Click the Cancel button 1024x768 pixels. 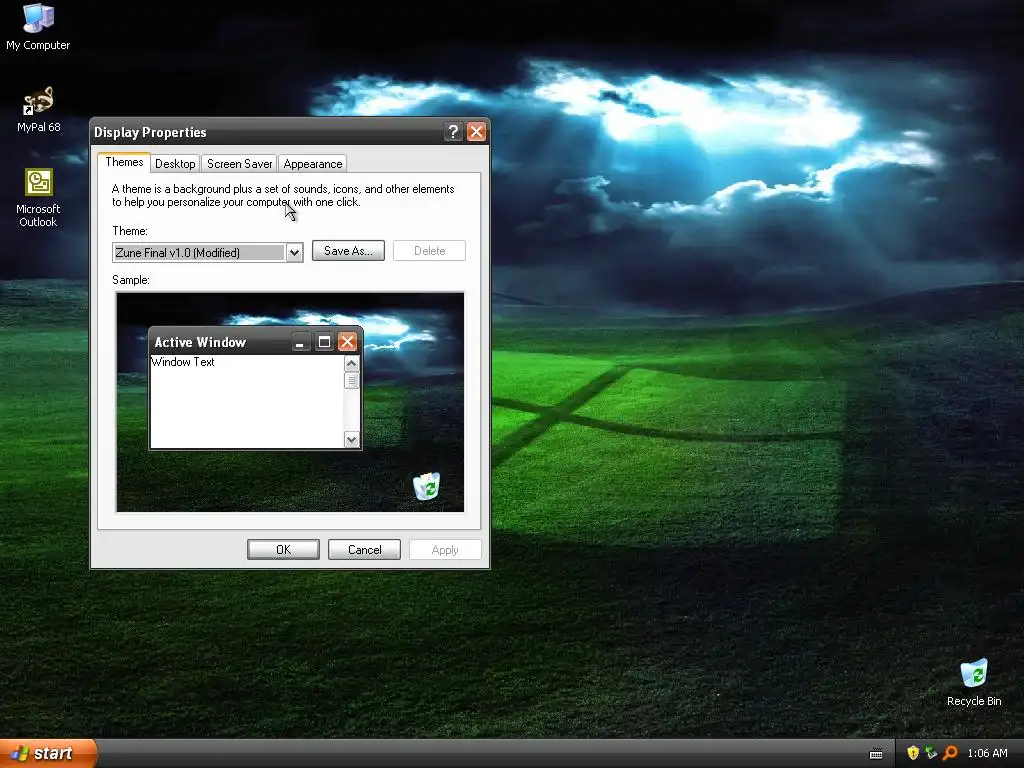tap(364, 550)
